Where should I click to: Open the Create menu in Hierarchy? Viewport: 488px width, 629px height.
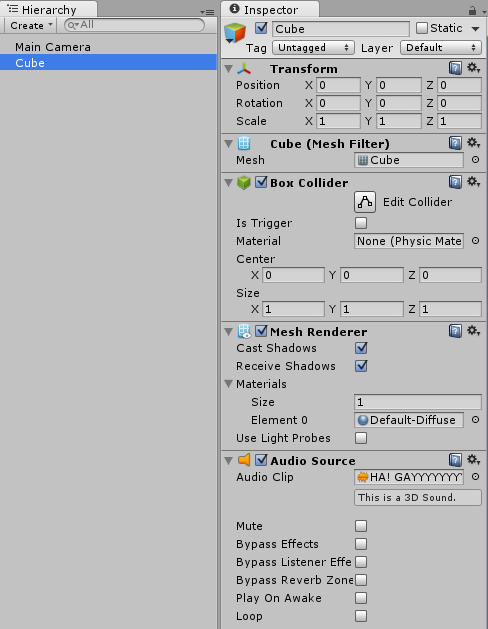(x=31, y=25)
